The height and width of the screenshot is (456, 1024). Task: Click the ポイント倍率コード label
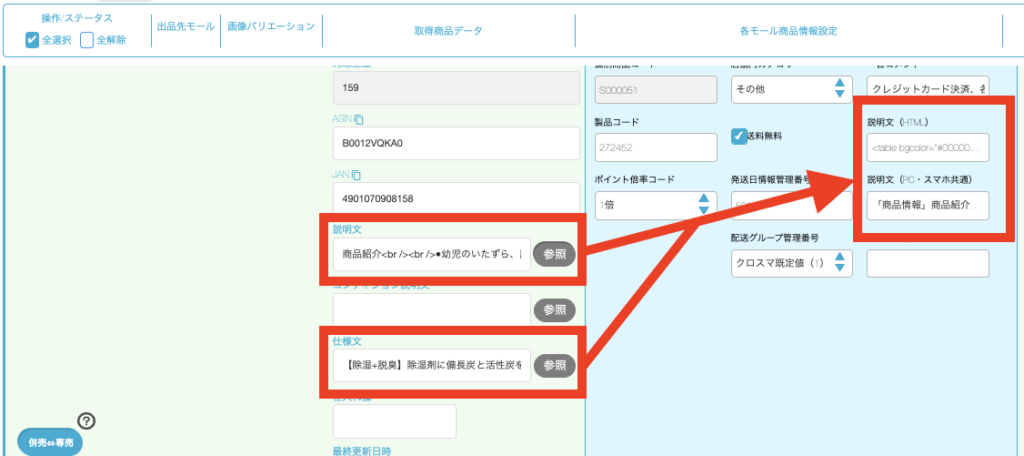coord(634,179)
